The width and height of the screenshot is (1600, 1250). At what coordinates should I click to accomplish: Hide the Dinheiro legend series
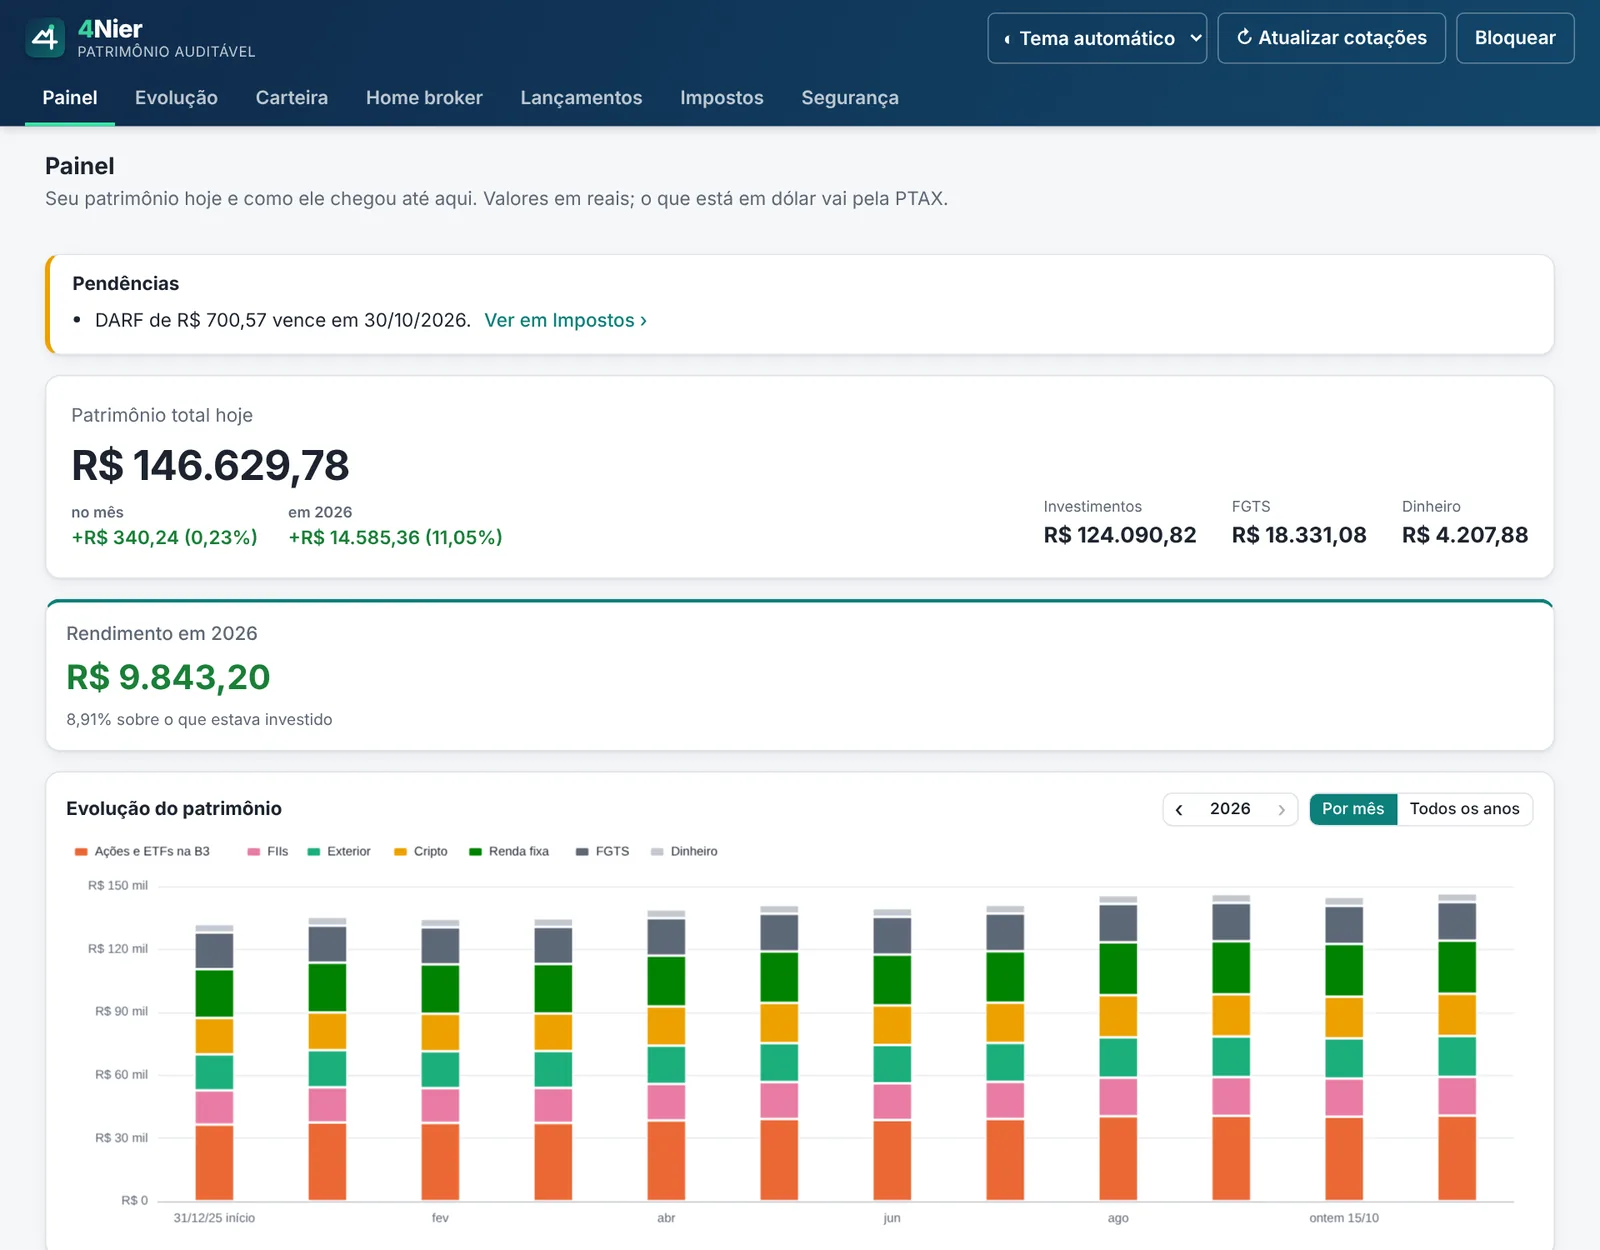[x=684, y=852]
